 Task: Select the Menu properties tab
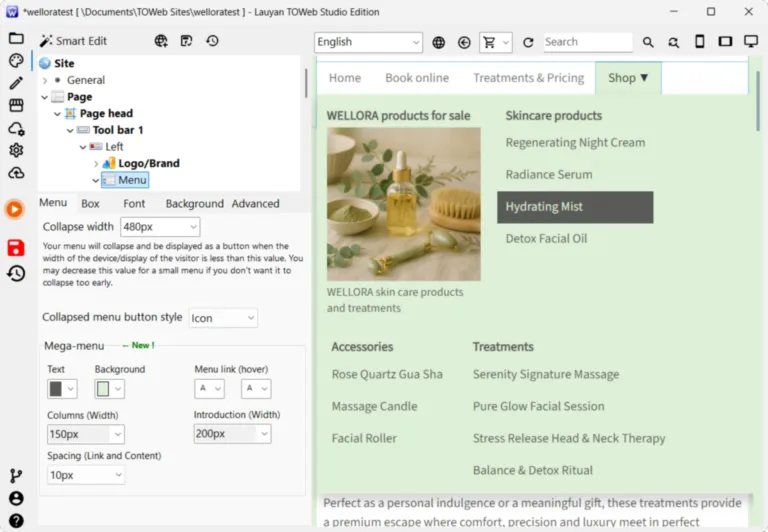pos(53,203)
